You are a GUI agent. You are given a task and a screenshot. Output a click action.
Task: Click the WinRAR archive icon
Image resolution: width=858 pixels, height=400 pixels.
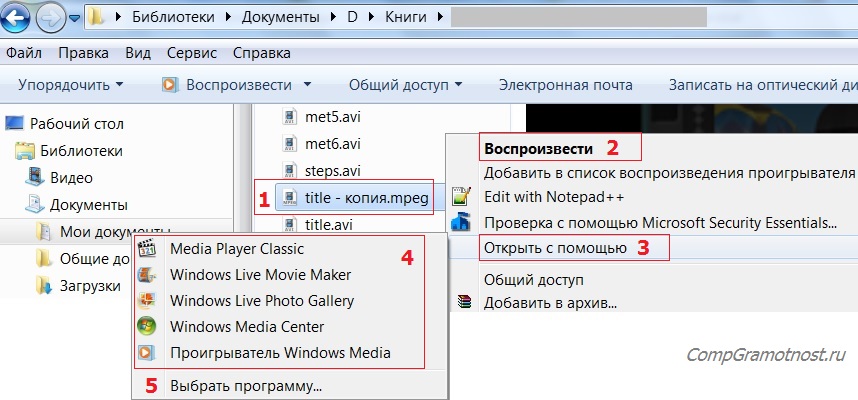(461, 301)
